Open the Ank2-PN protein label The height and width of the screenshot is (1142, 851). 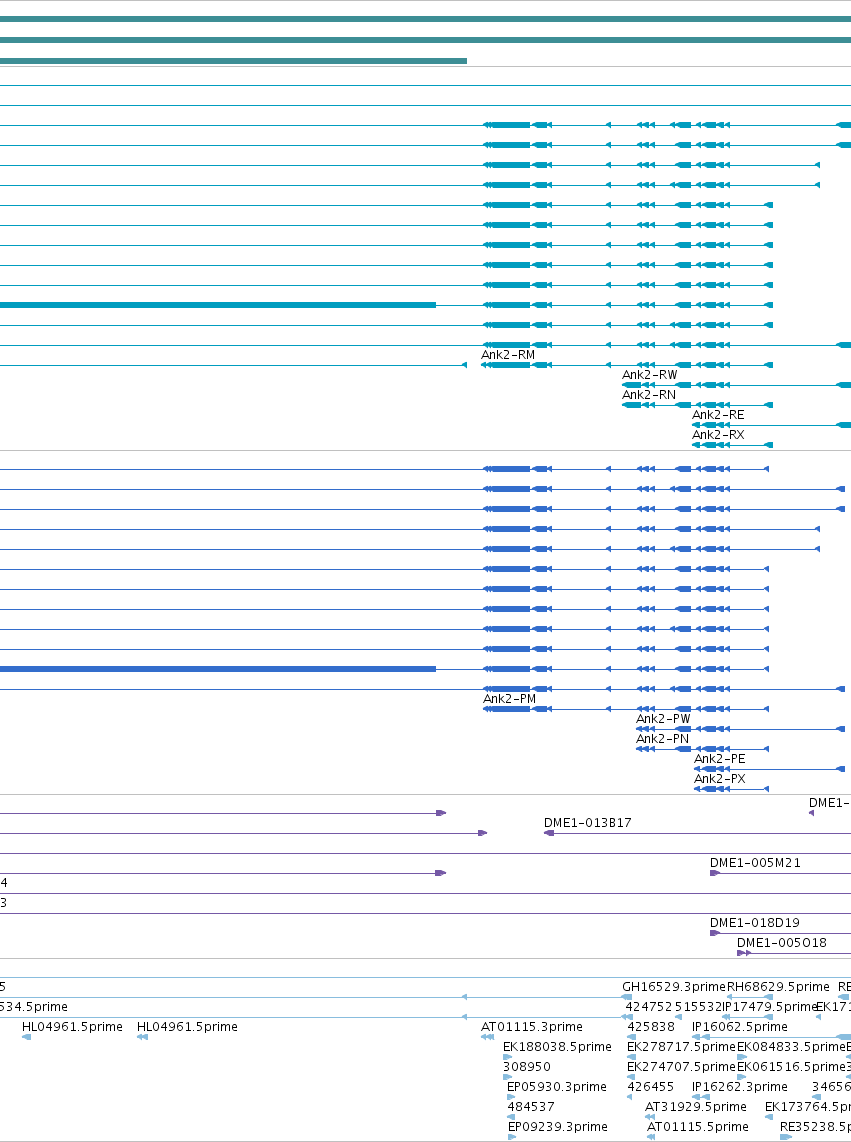tap(662, 739)
